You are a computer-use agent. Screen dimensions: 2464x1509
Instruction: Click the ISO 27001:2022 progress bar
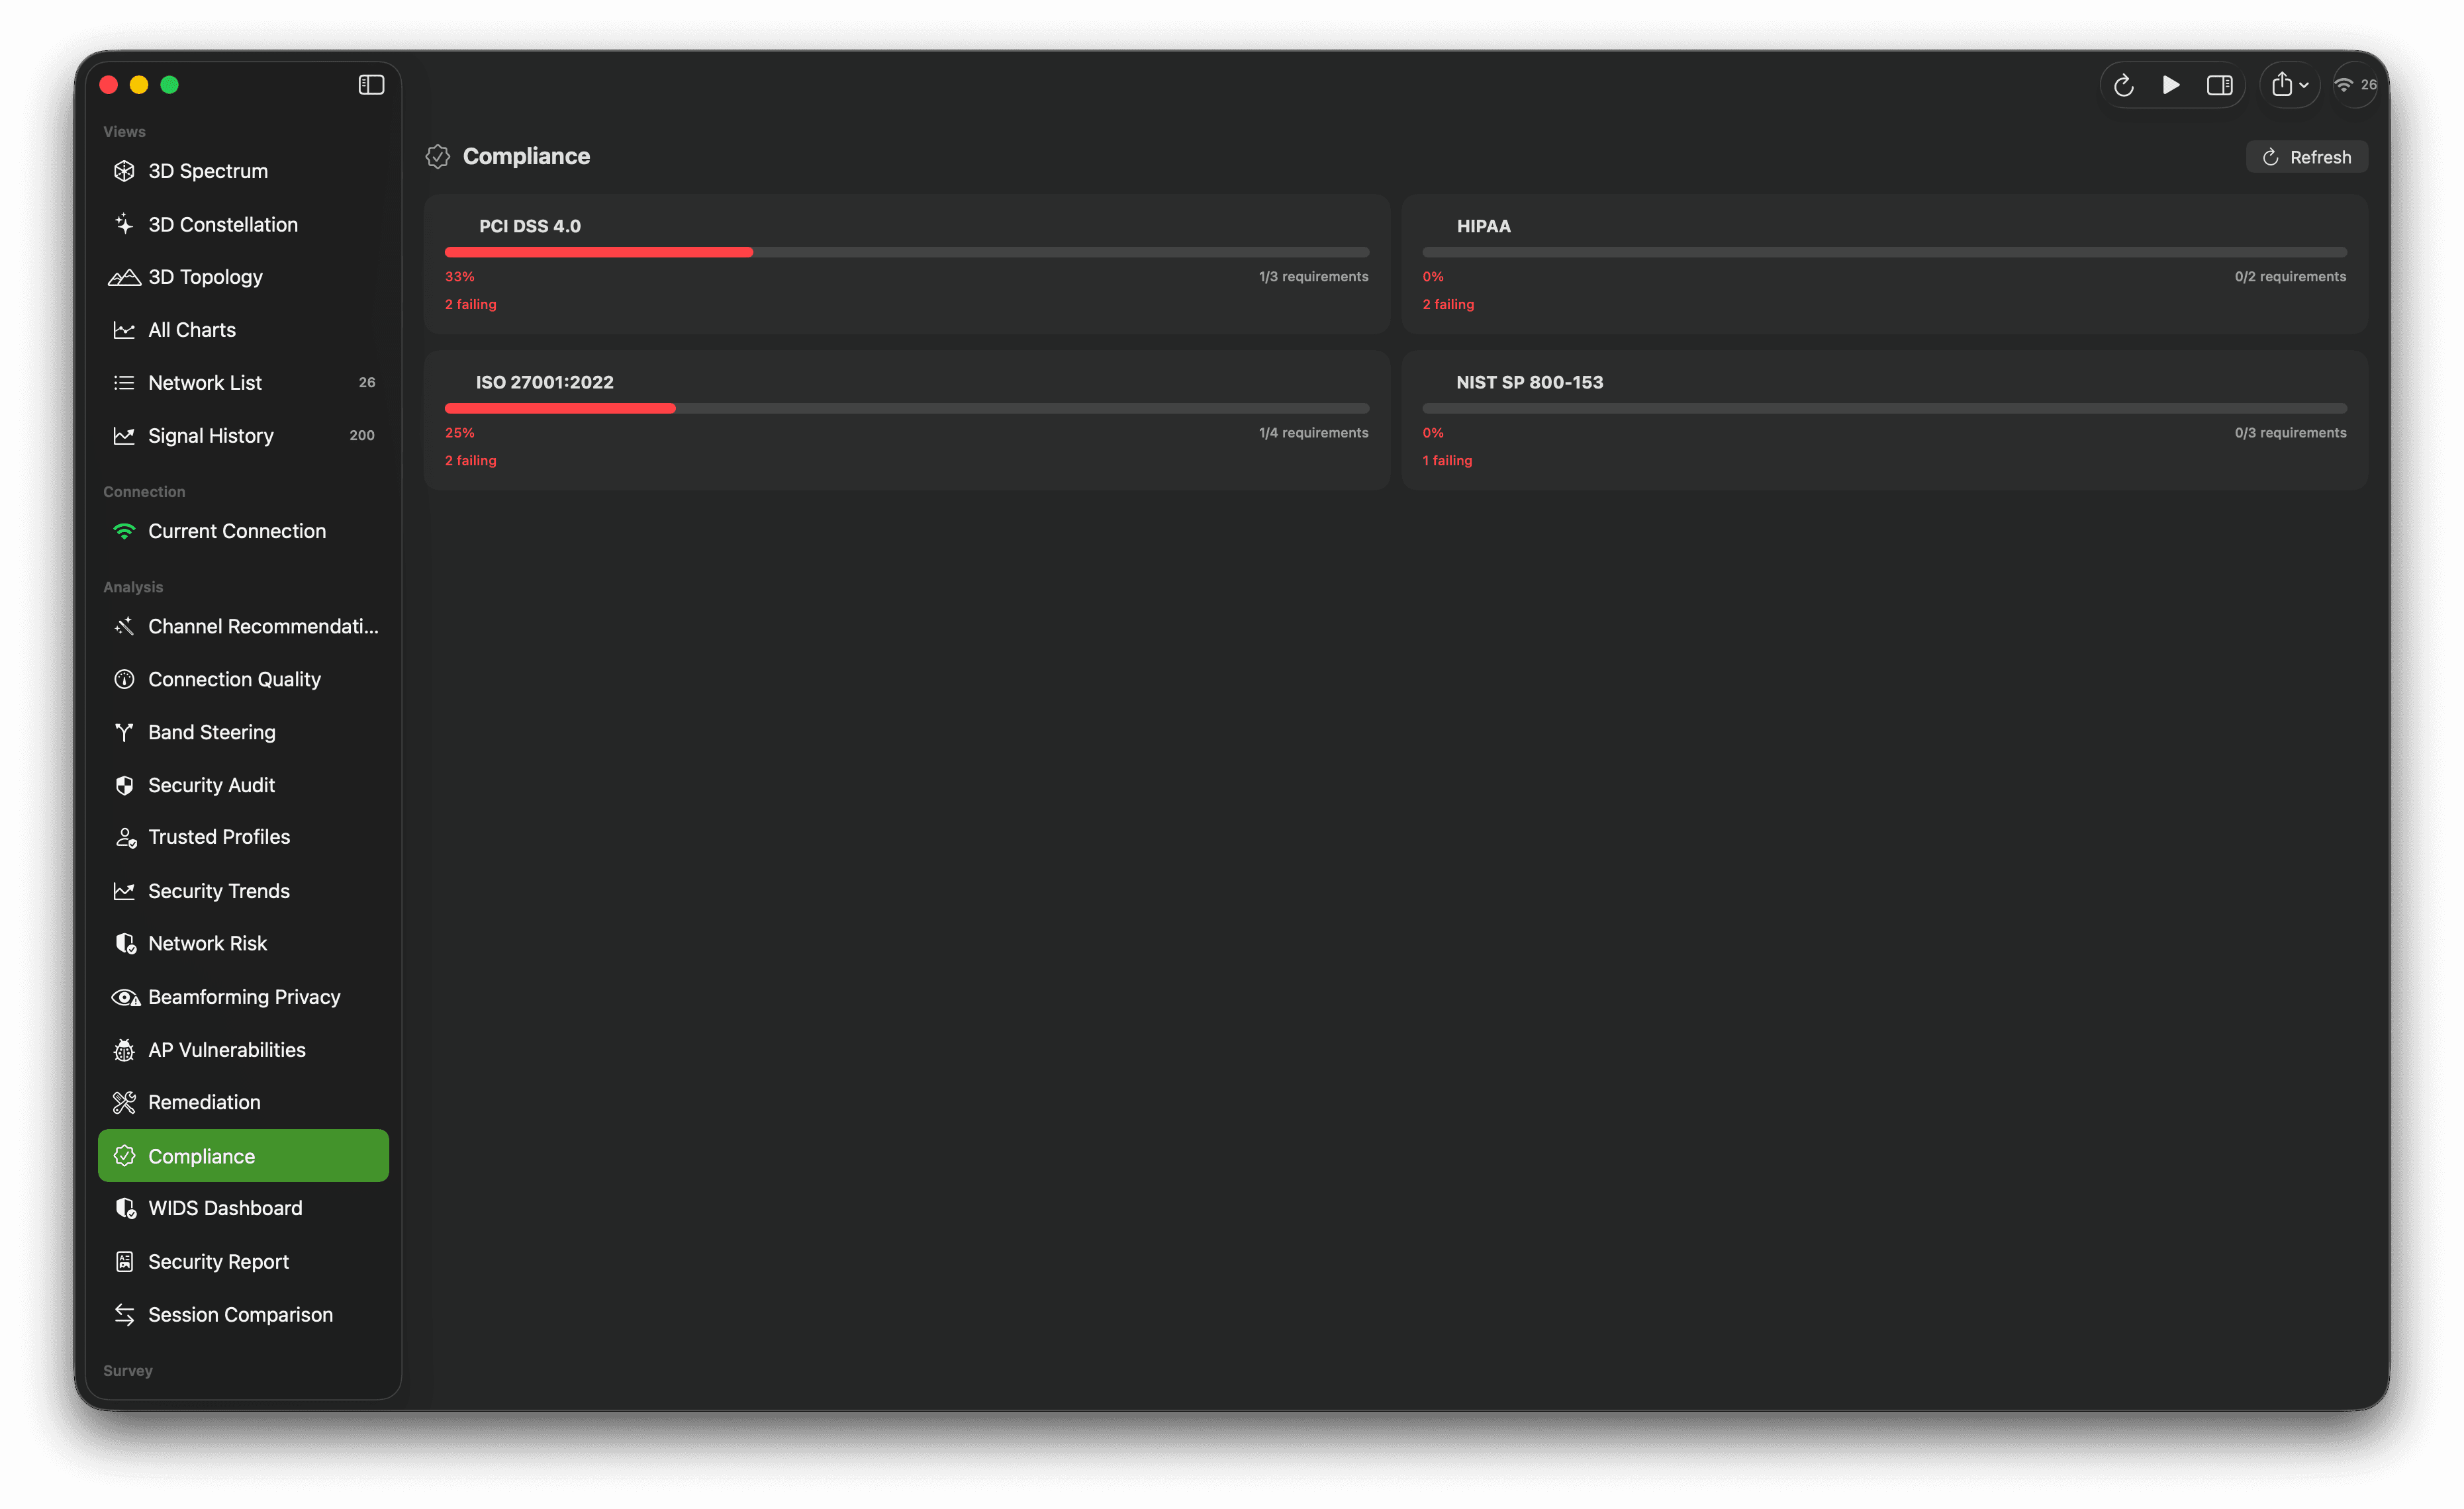[x=907, y=408]
